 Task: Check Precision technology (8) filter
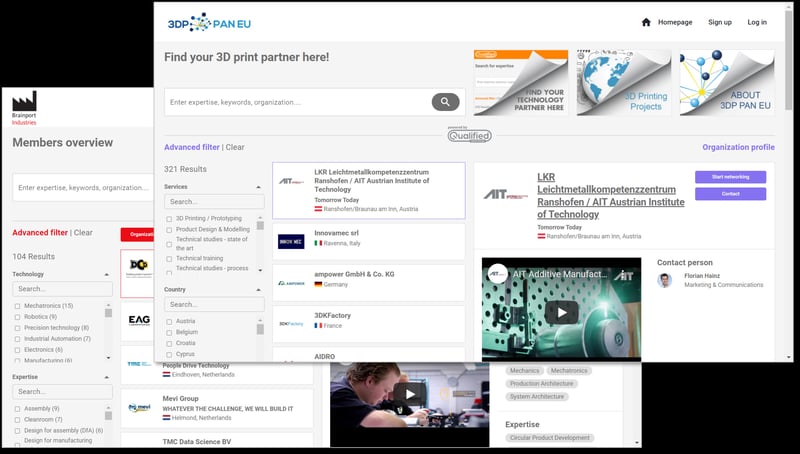pos(17,328)
